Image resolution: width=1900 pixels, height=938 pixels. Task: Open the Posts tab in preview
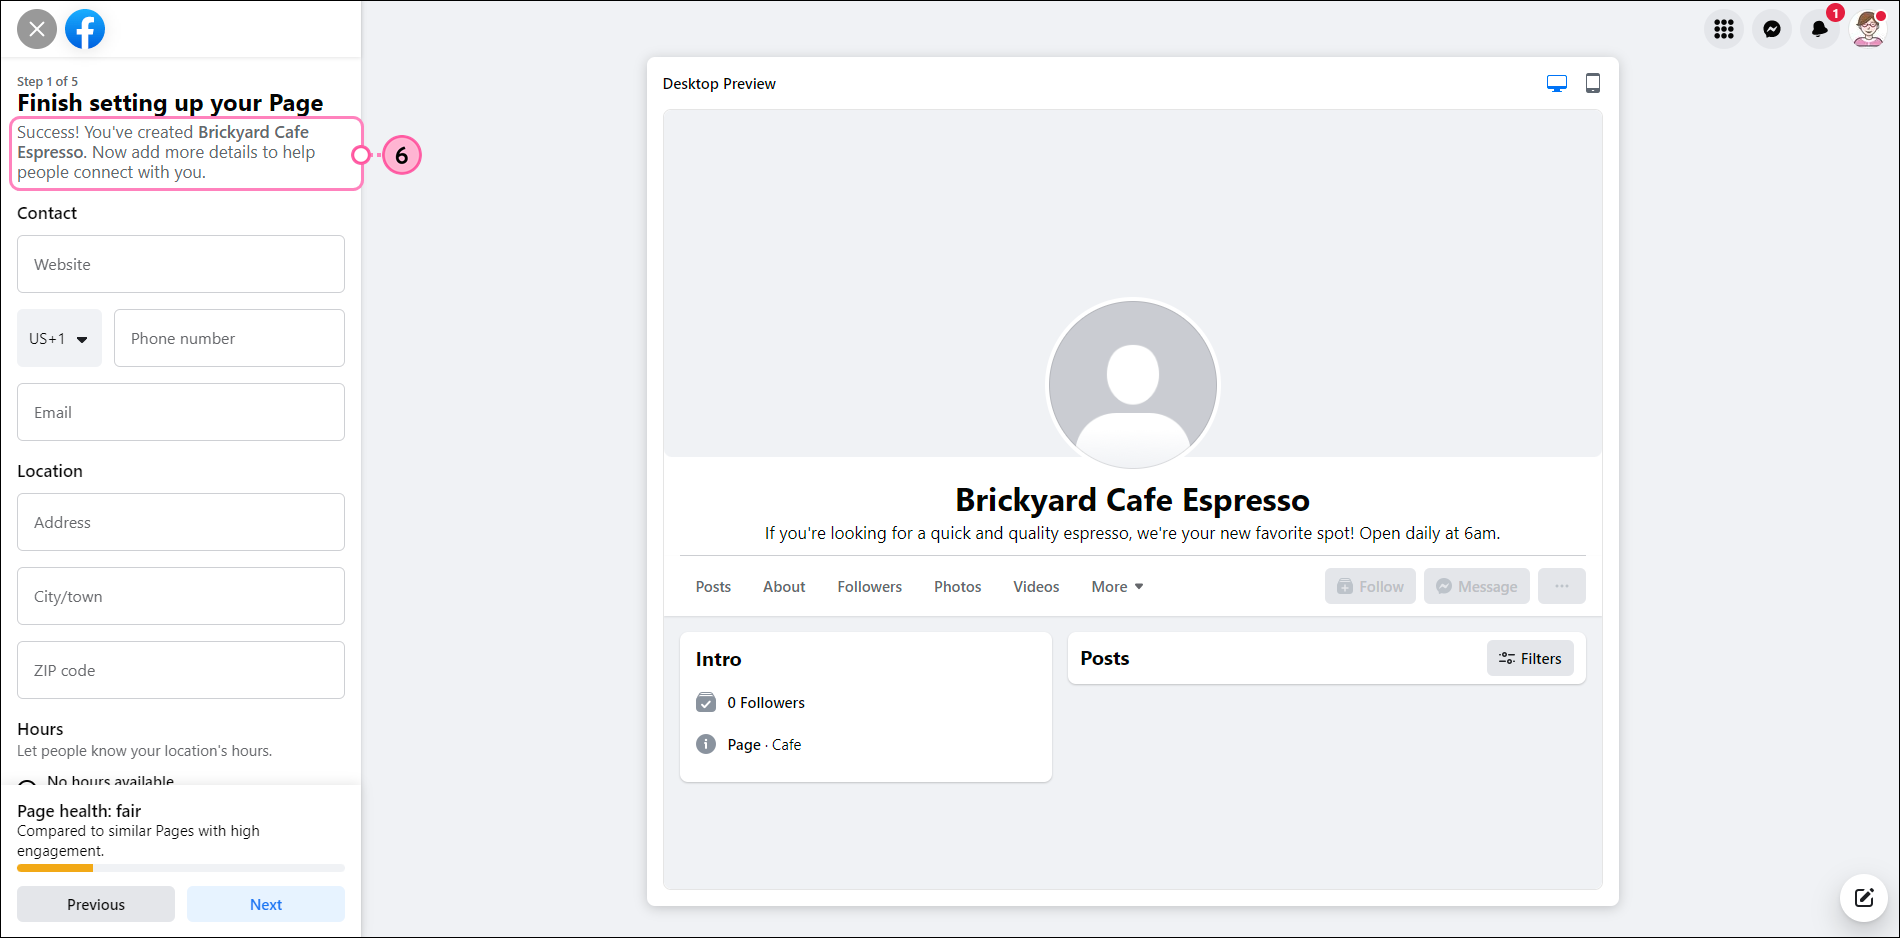(x=713, y=587)
